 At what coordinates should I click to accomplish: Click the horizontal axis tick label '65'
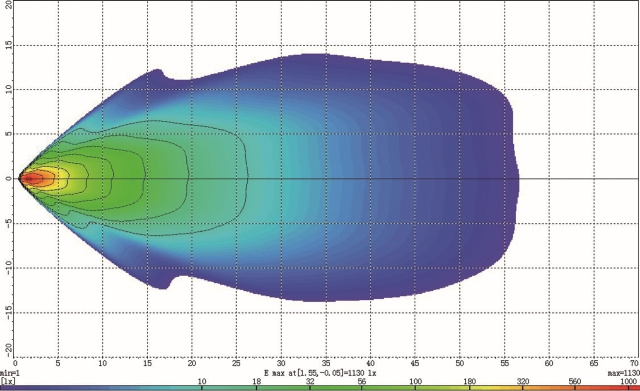(593, 363)
